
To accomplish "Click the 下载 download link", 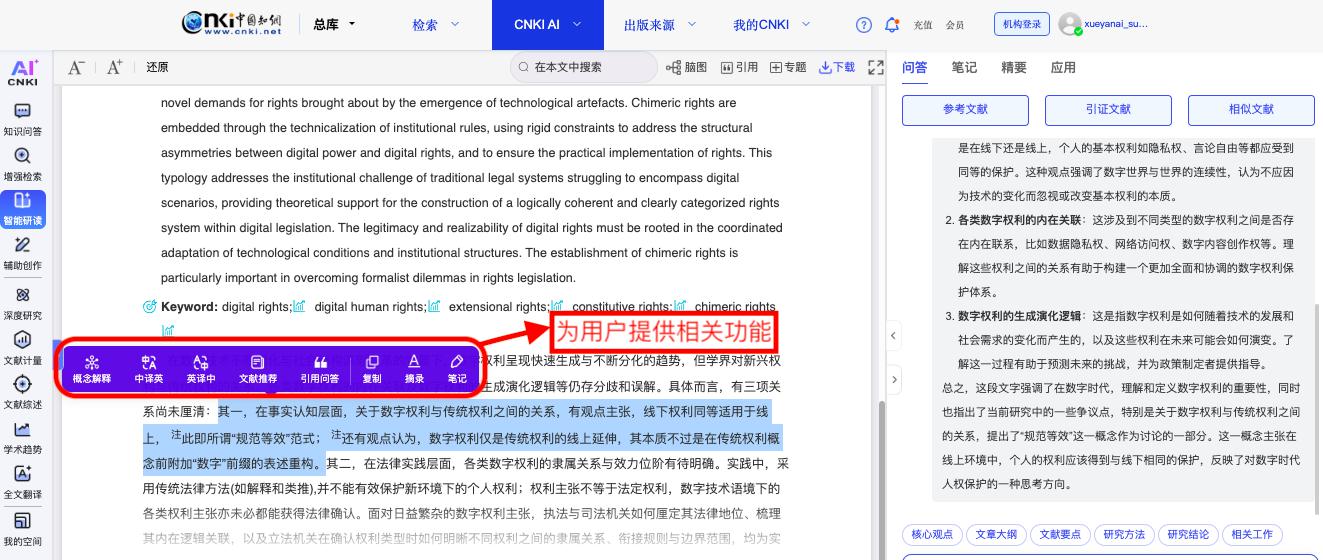I will click(837, 67).
